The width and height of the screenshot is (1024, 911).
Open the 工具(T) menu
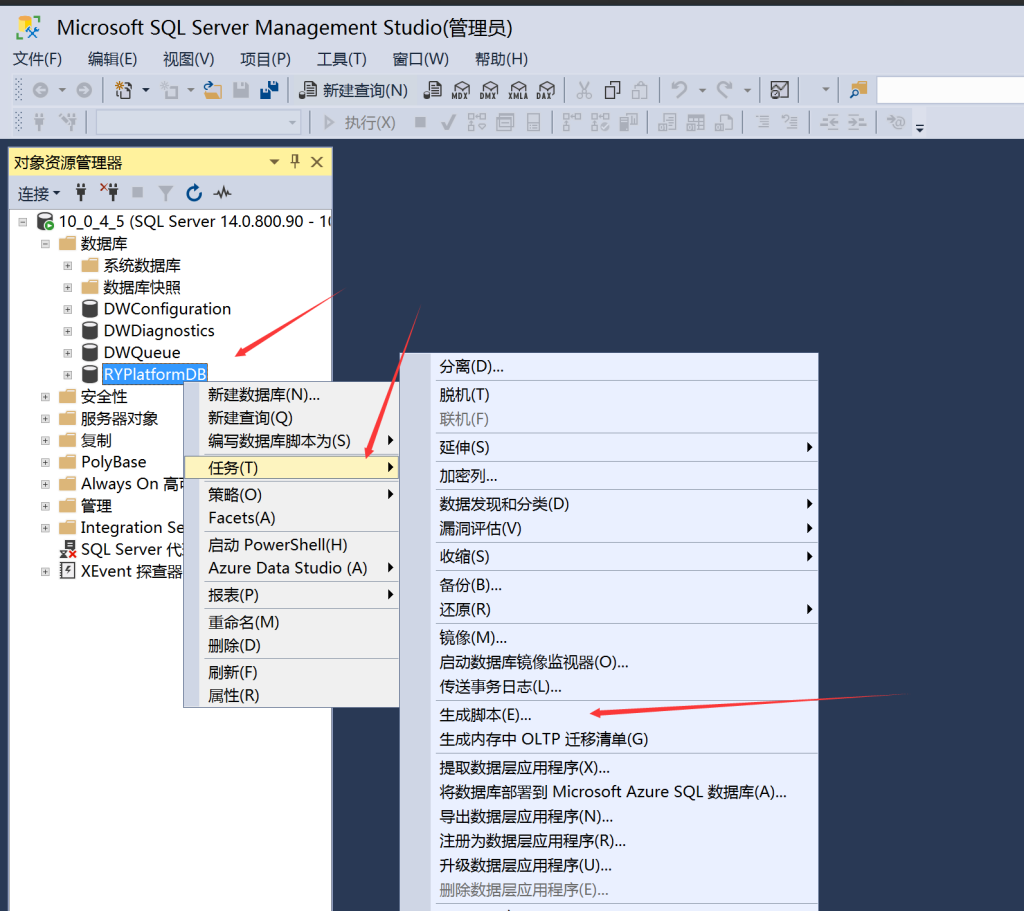click(340, 59)
